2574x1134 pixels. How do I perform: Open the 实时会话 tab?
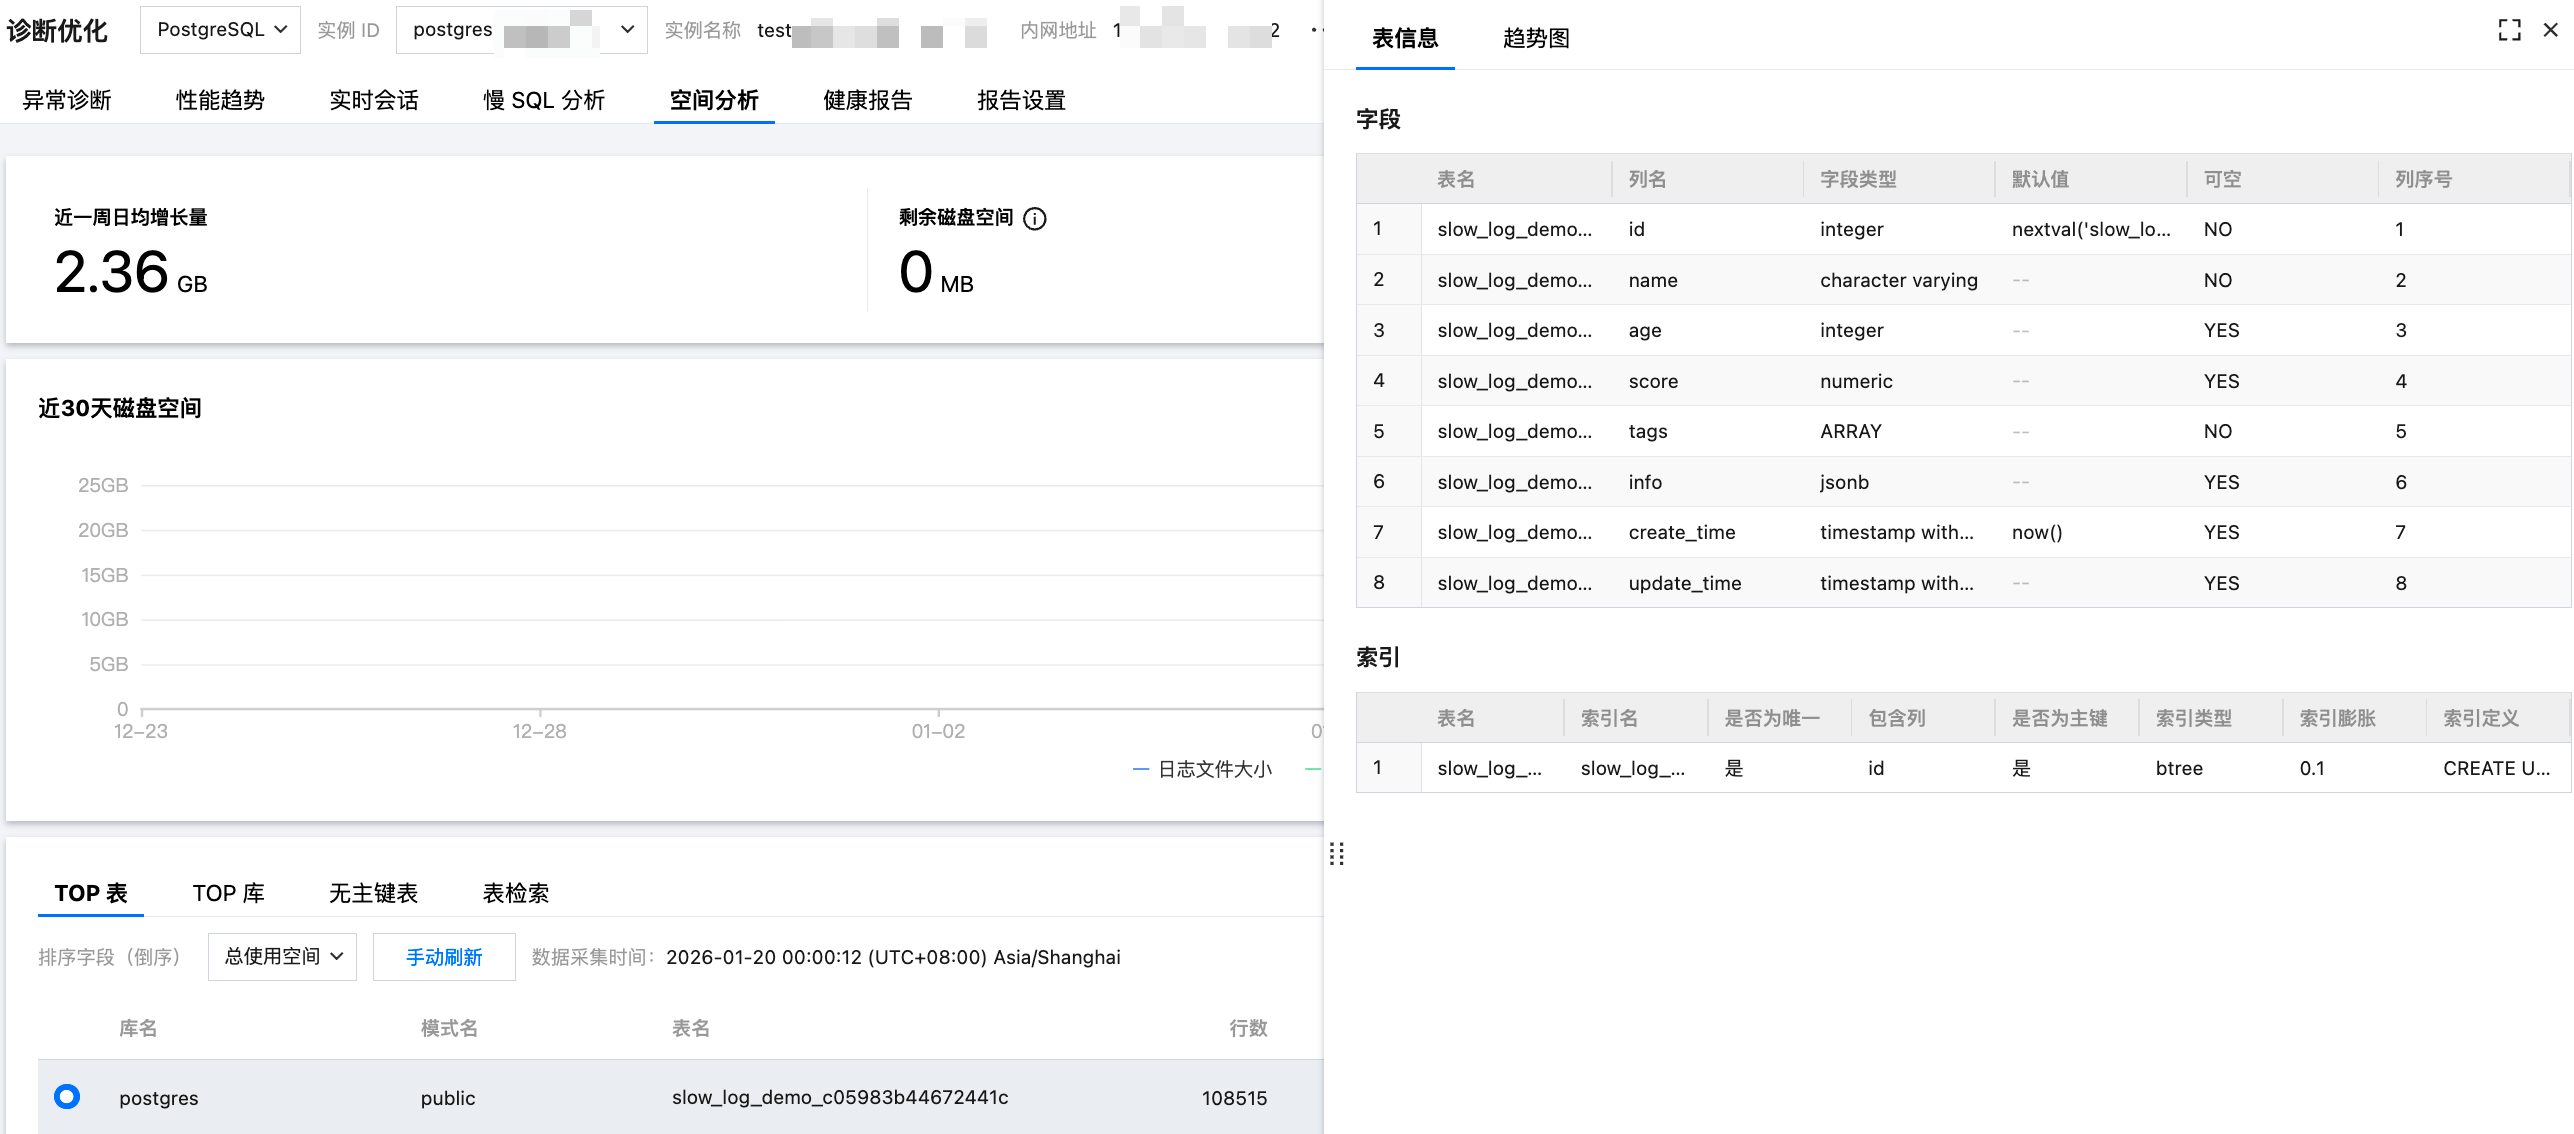point(374,100)
